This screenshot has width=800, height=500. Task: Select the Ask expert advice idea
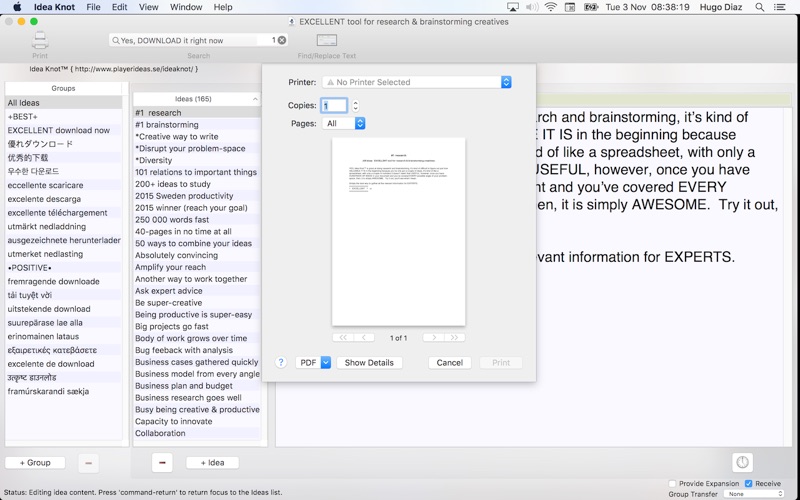point(197,291)
